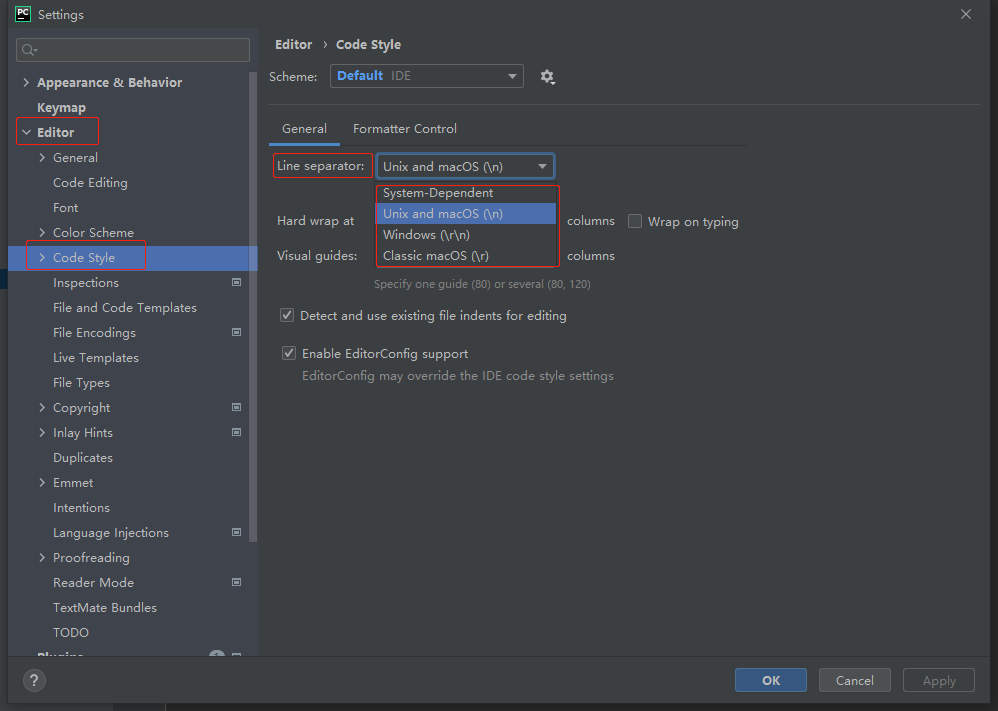The width and height of the screenshot is (998, 711).
Task: Disable Enable EditorConfig support checkbox
Action: 289,354
